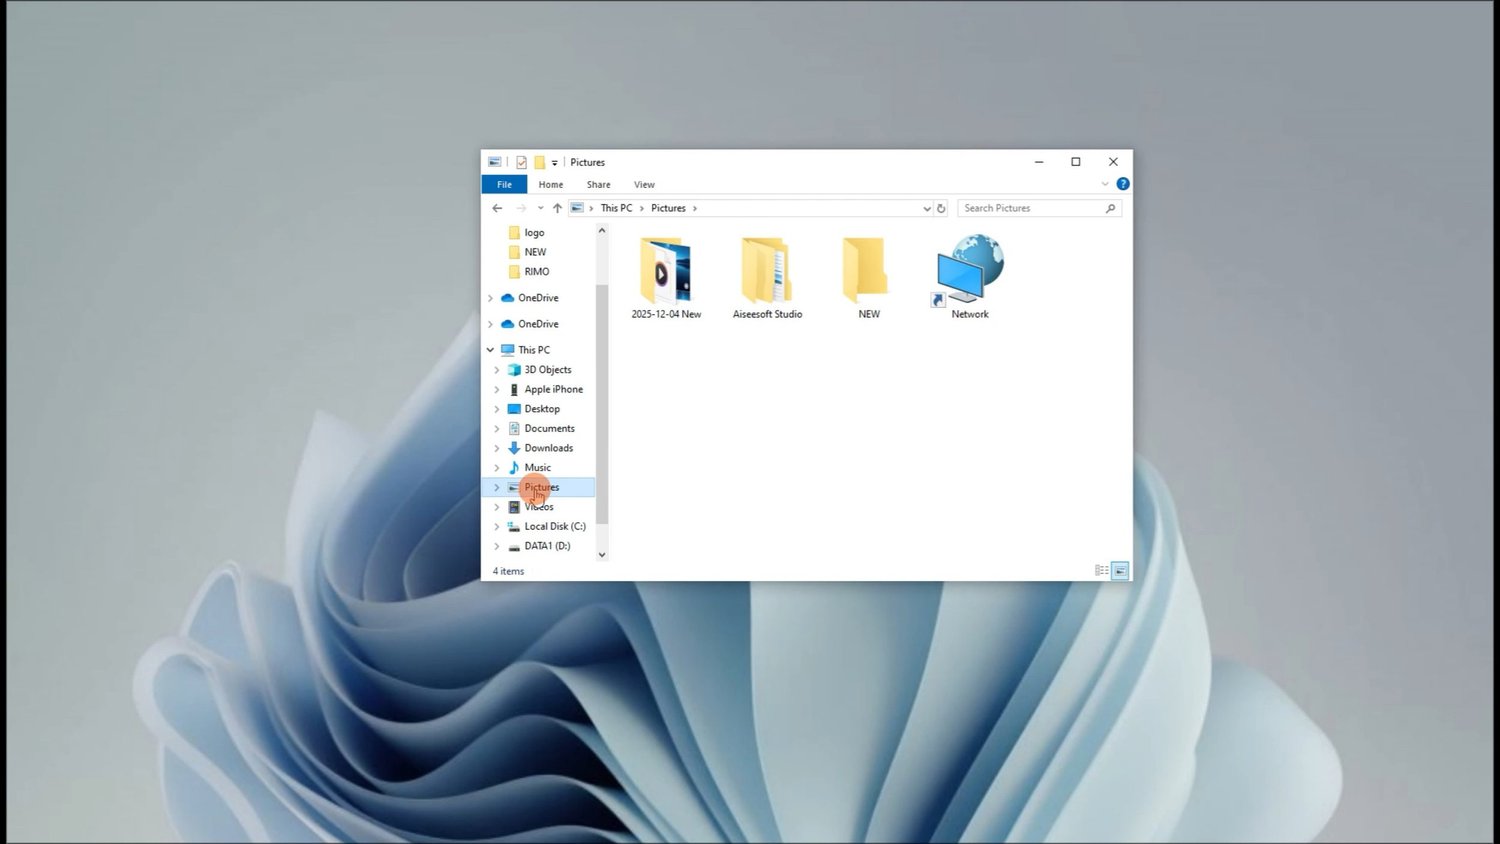Click the This PC monitor icon in sidebar

click(507, 350)
